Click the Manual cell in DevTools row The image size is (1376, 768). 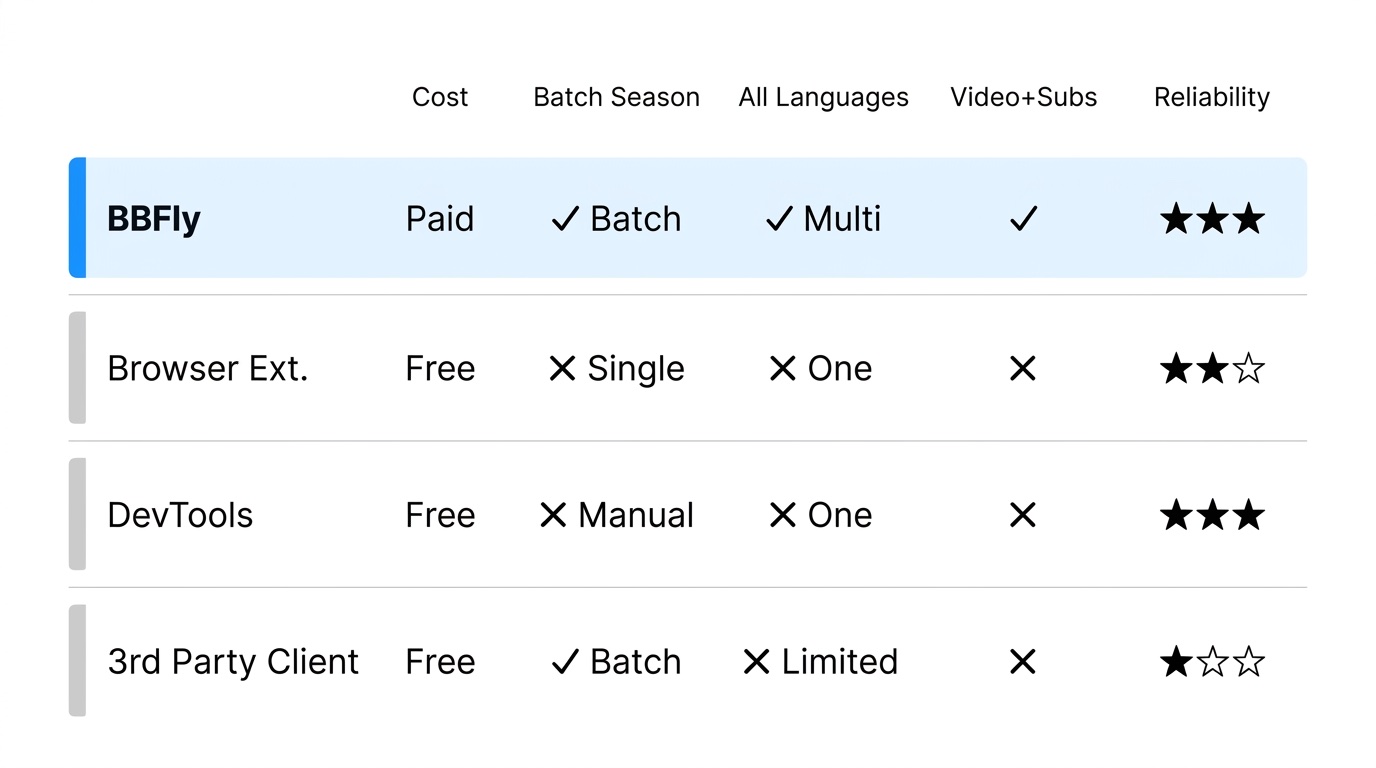616,515
